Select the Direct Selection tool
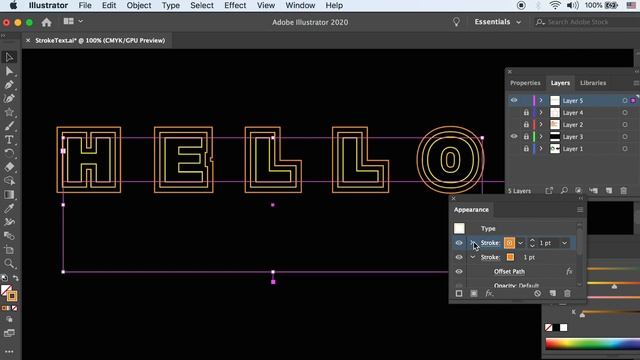This screenshot has height=360, width=640. (x=9, y=71)
